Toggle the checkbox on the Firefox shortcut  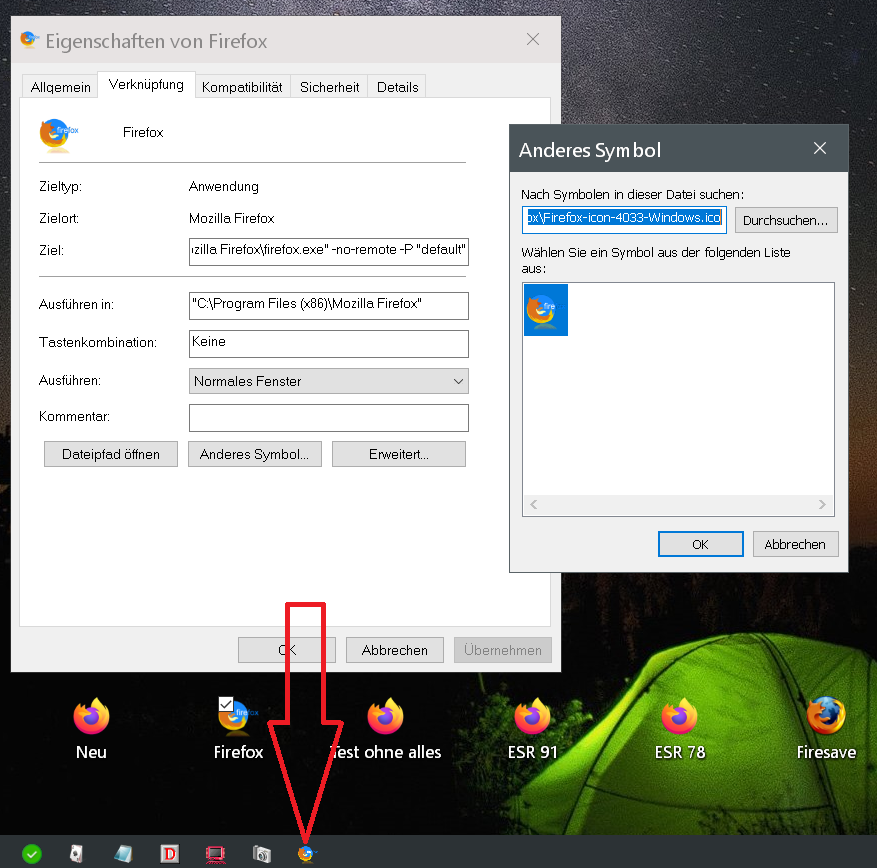point(226,704)
